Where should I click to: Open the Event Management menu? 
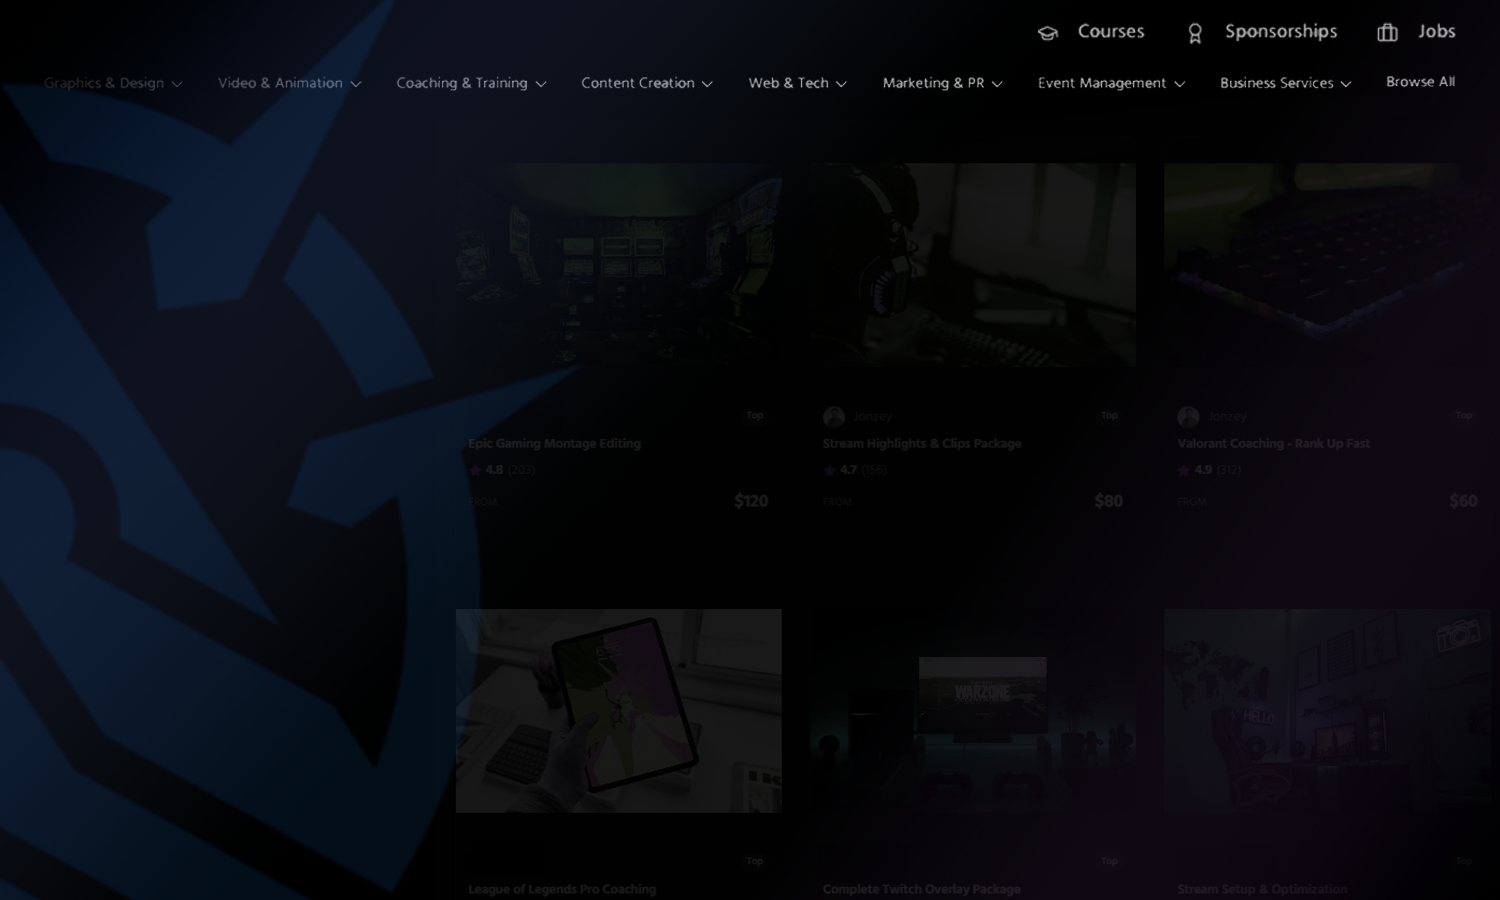(1111, 83)
